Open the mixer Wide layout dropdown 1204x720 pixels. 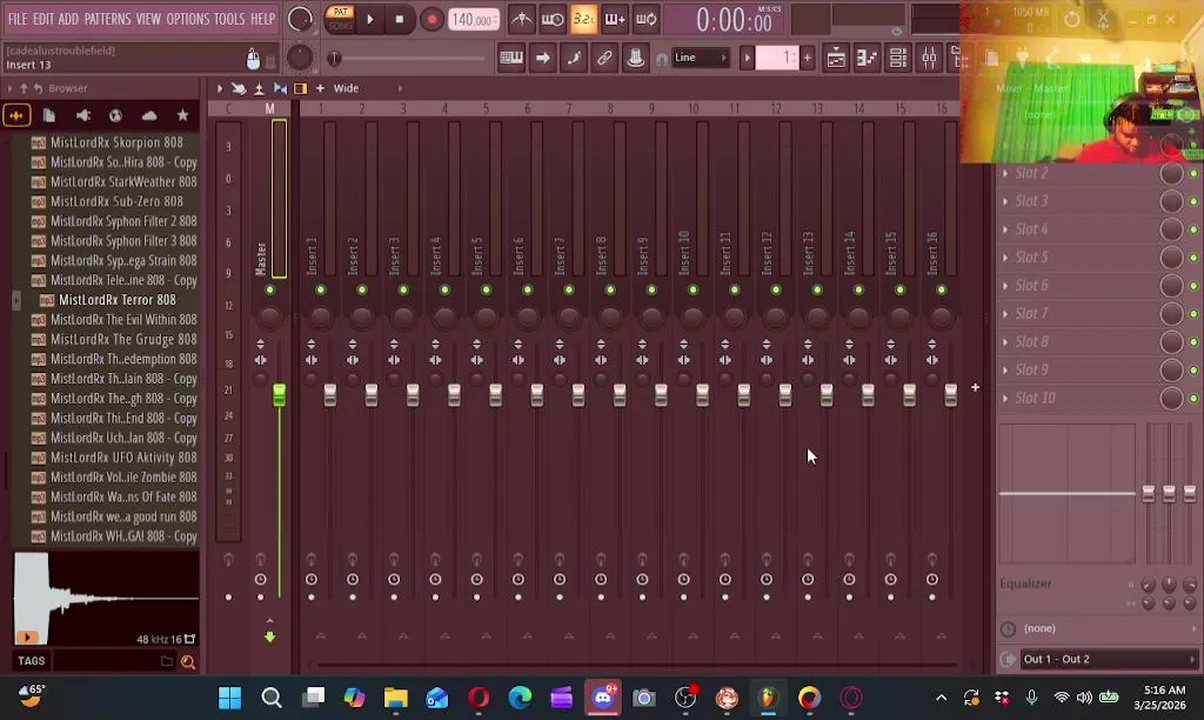346,88
